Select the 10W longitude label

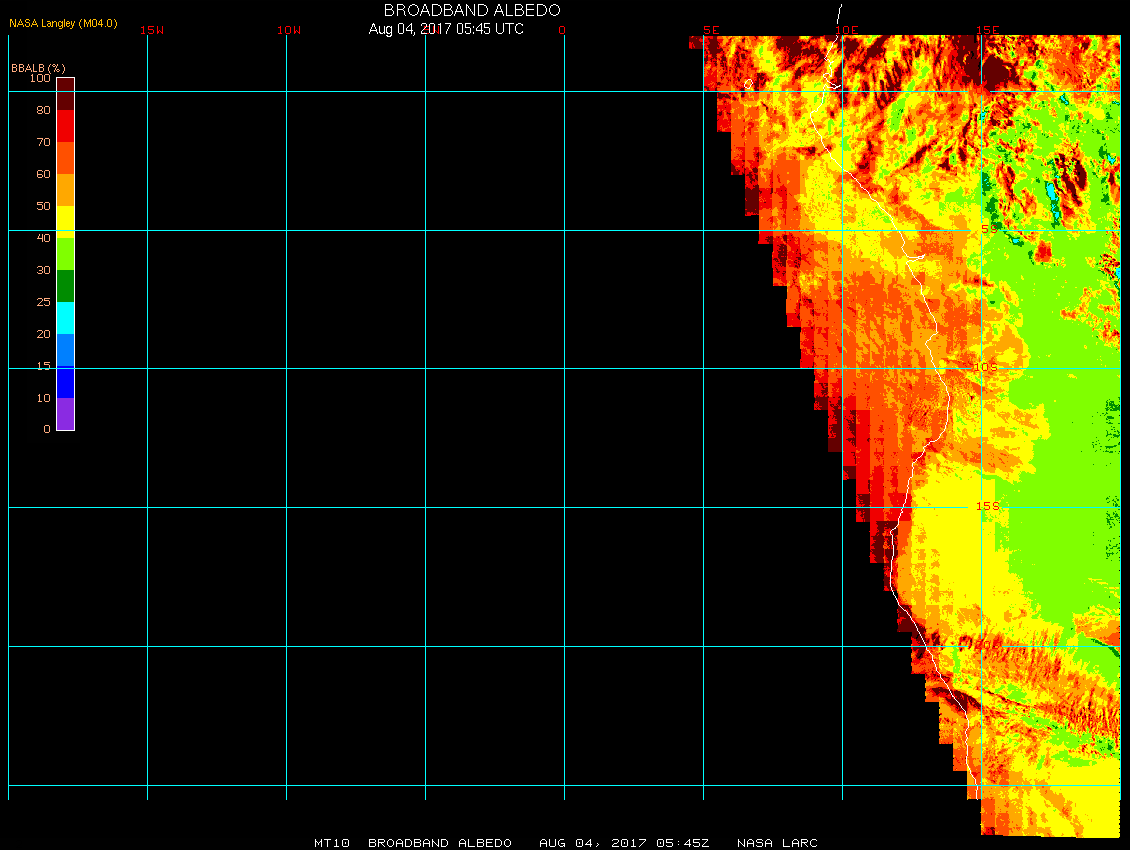point(289,30)
